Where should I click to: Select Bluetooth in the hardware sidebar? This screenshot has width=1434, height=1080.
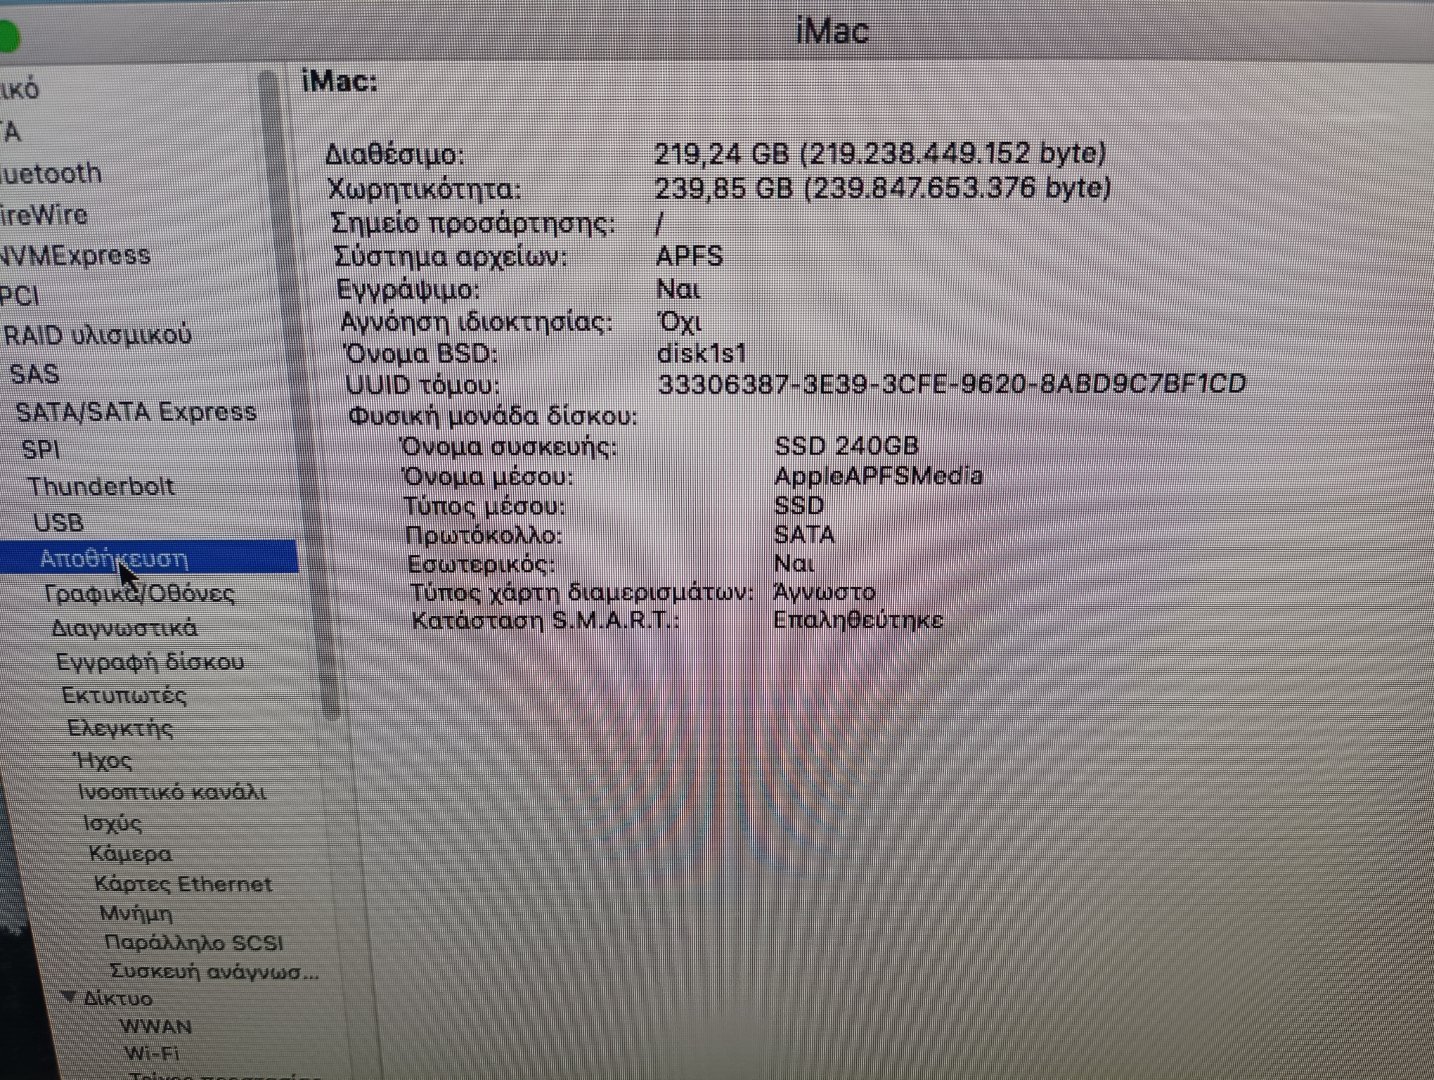click(x=50, y=174)
